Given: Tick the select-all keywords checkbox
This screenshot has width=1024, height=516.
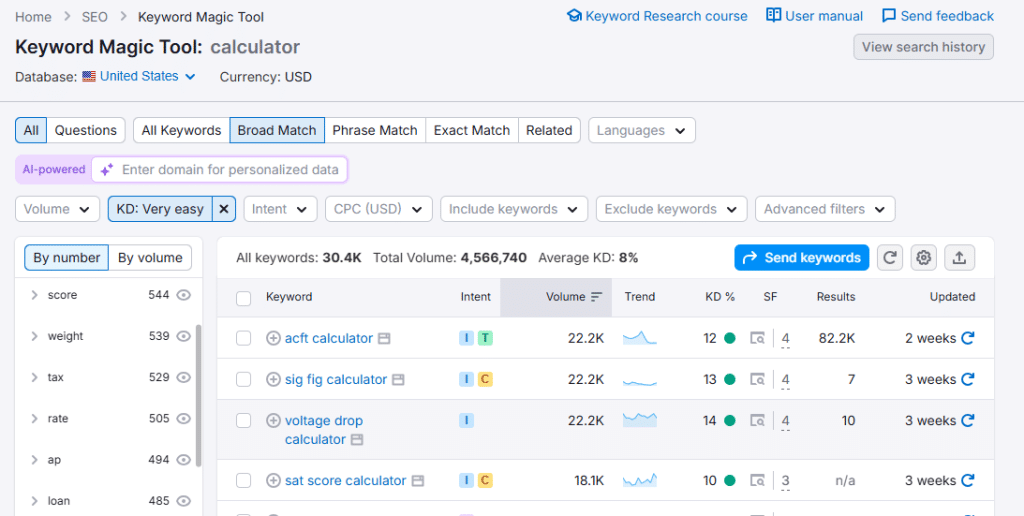Looking at the screenshot, I should point(244,298).
